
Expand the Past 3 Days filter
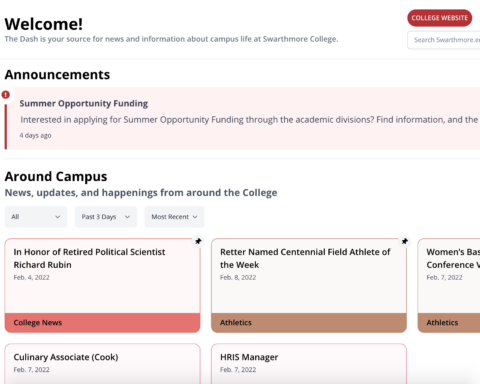pos(106,217)
